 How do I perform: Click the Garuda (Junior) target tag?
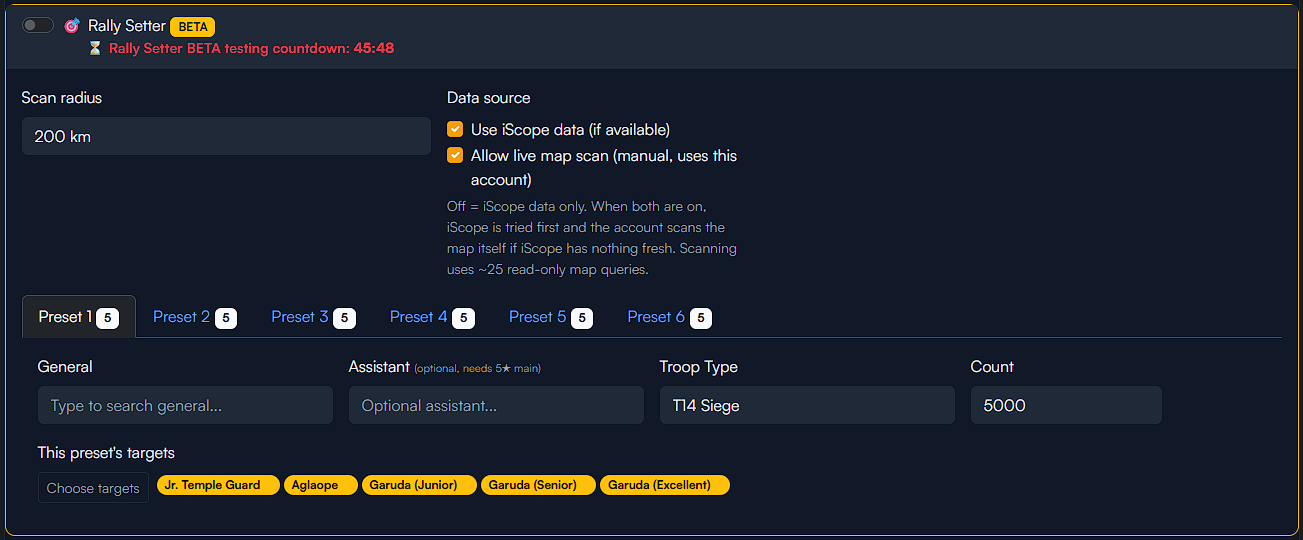pos(419,485)
